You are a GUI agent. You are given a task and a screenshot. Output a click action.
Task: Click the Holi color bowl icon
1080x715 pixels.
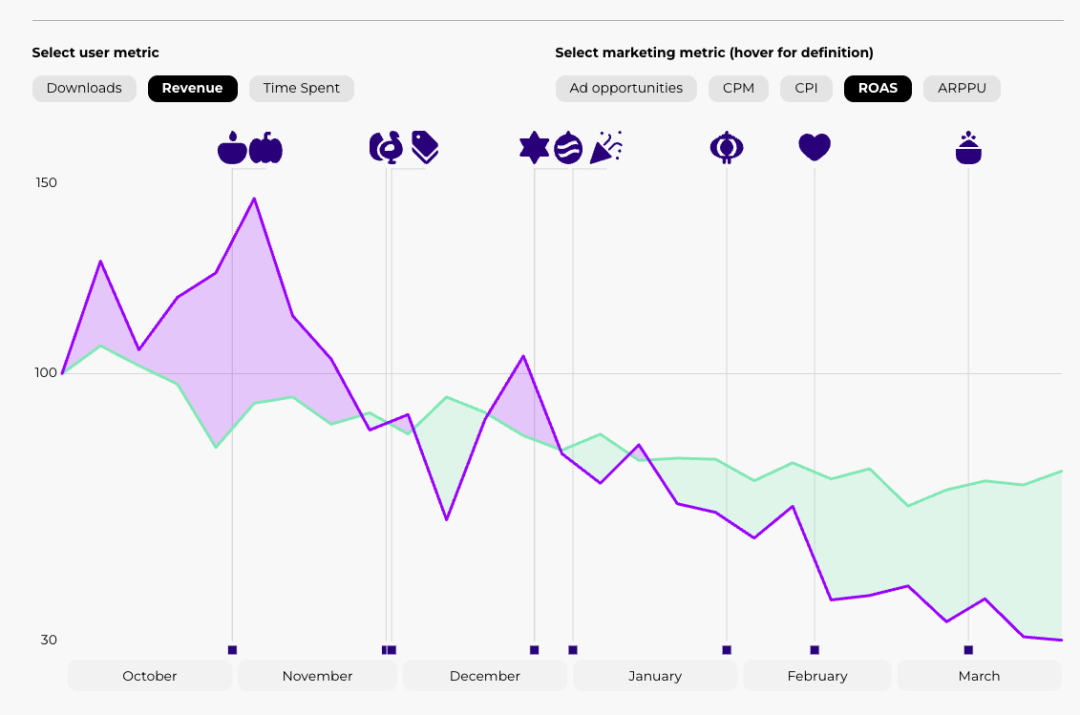(968, 147)
